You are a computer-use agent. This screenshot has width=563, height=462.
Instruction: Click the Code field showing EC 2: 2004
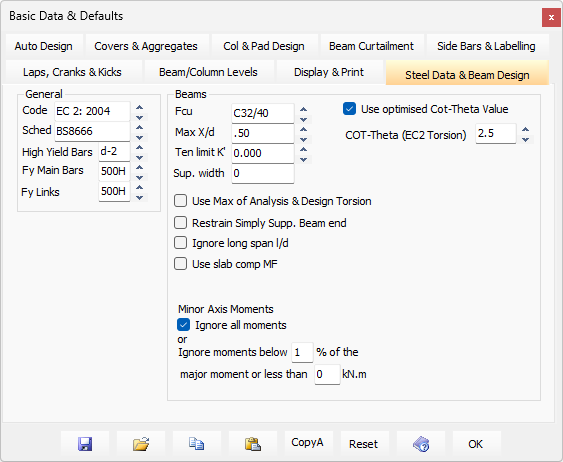[92, 111]
